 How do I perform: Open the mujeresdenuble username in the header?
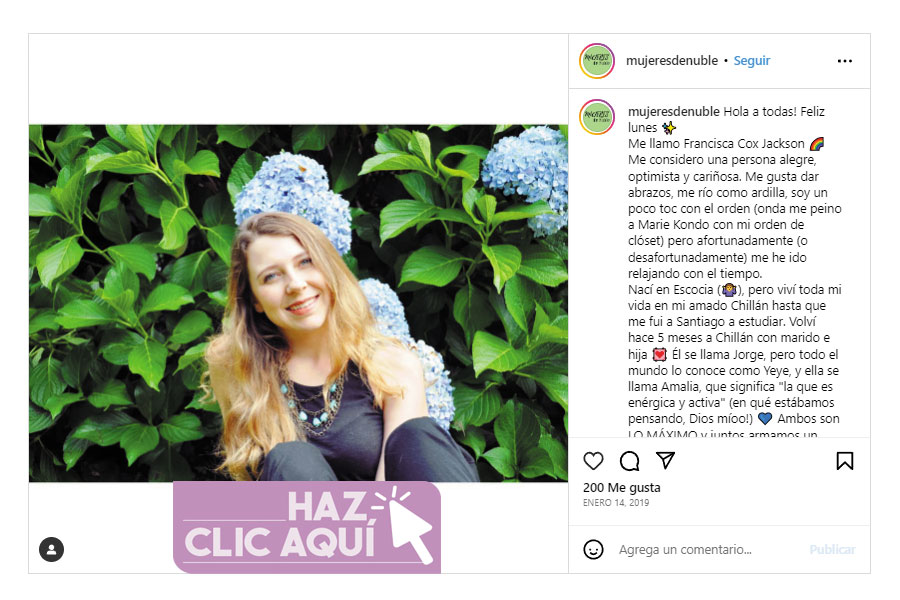672,60
